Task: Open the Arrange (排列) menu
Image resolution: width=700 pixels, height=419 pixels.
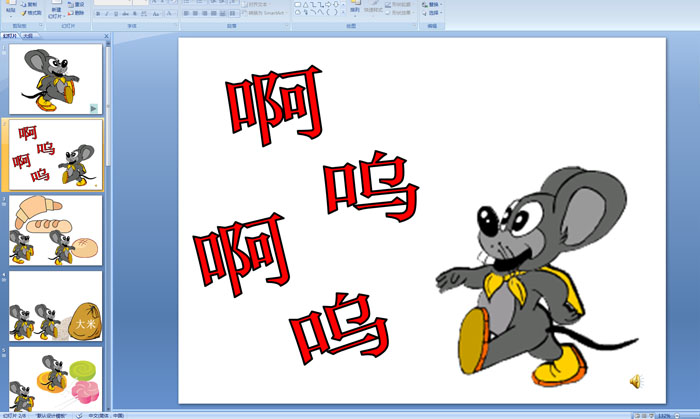Action: [355, 8]
